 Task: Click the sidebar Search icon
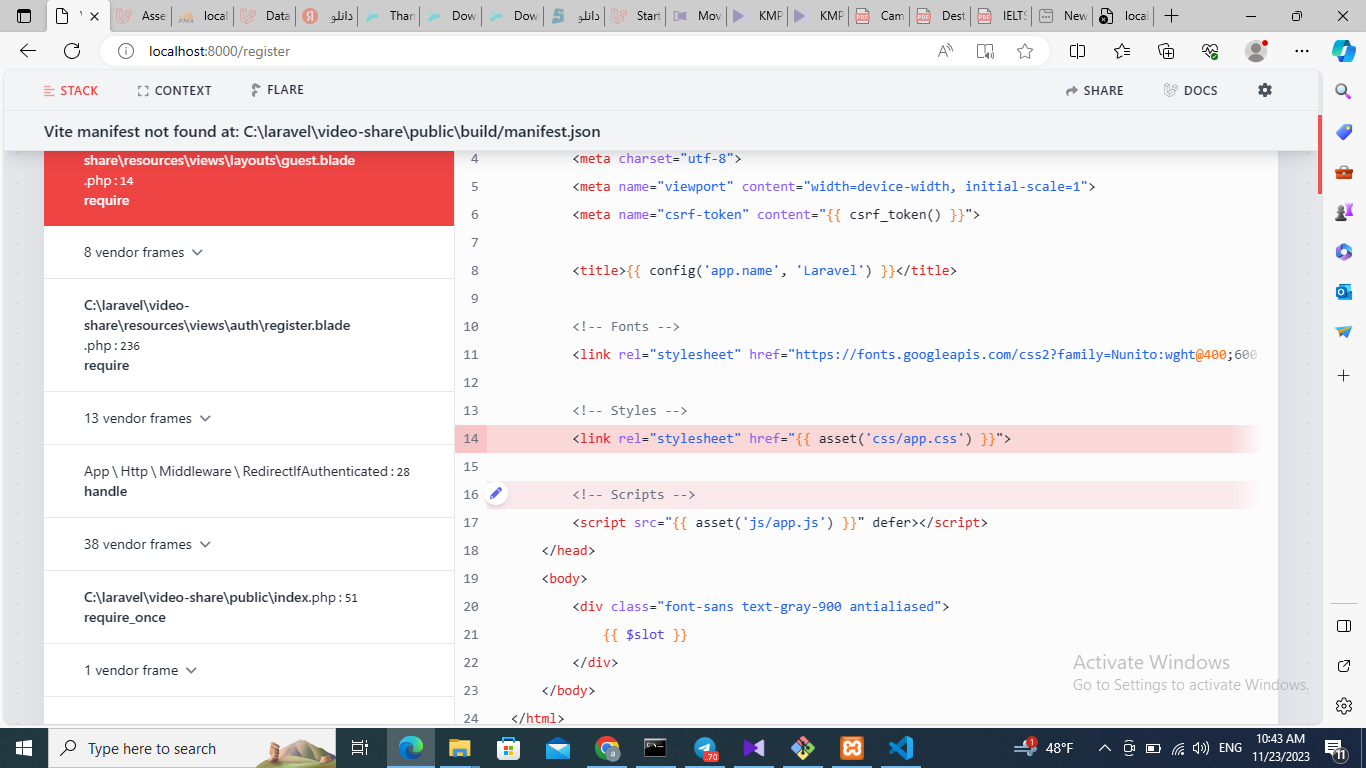click(x=1344, y=92)
